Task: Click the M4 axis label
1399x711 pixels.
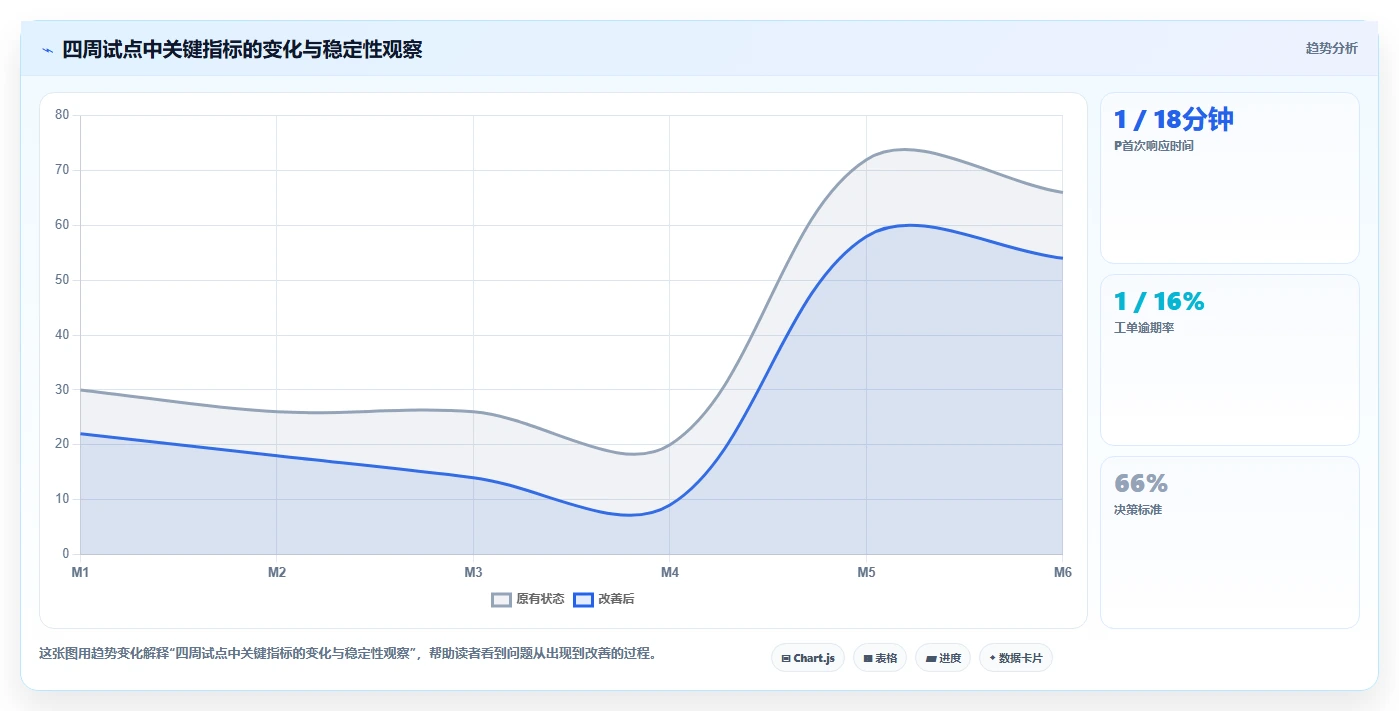Action: click(670, 573)
